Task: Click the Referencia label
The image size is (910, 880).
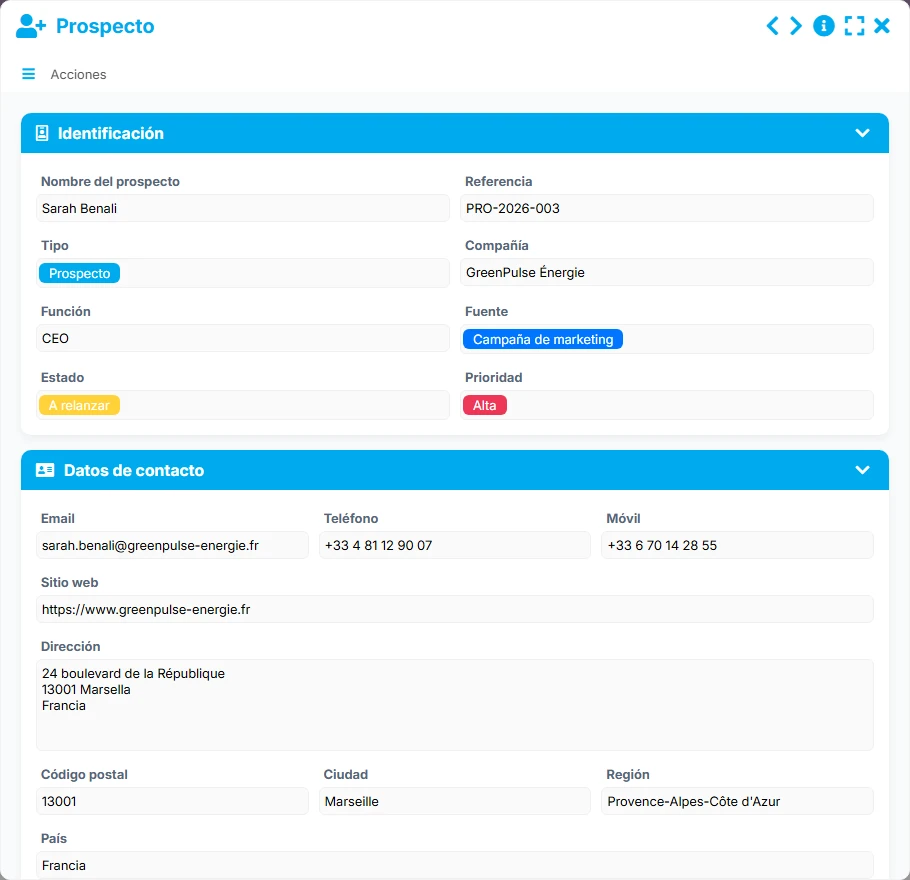Action: (499, 182)
